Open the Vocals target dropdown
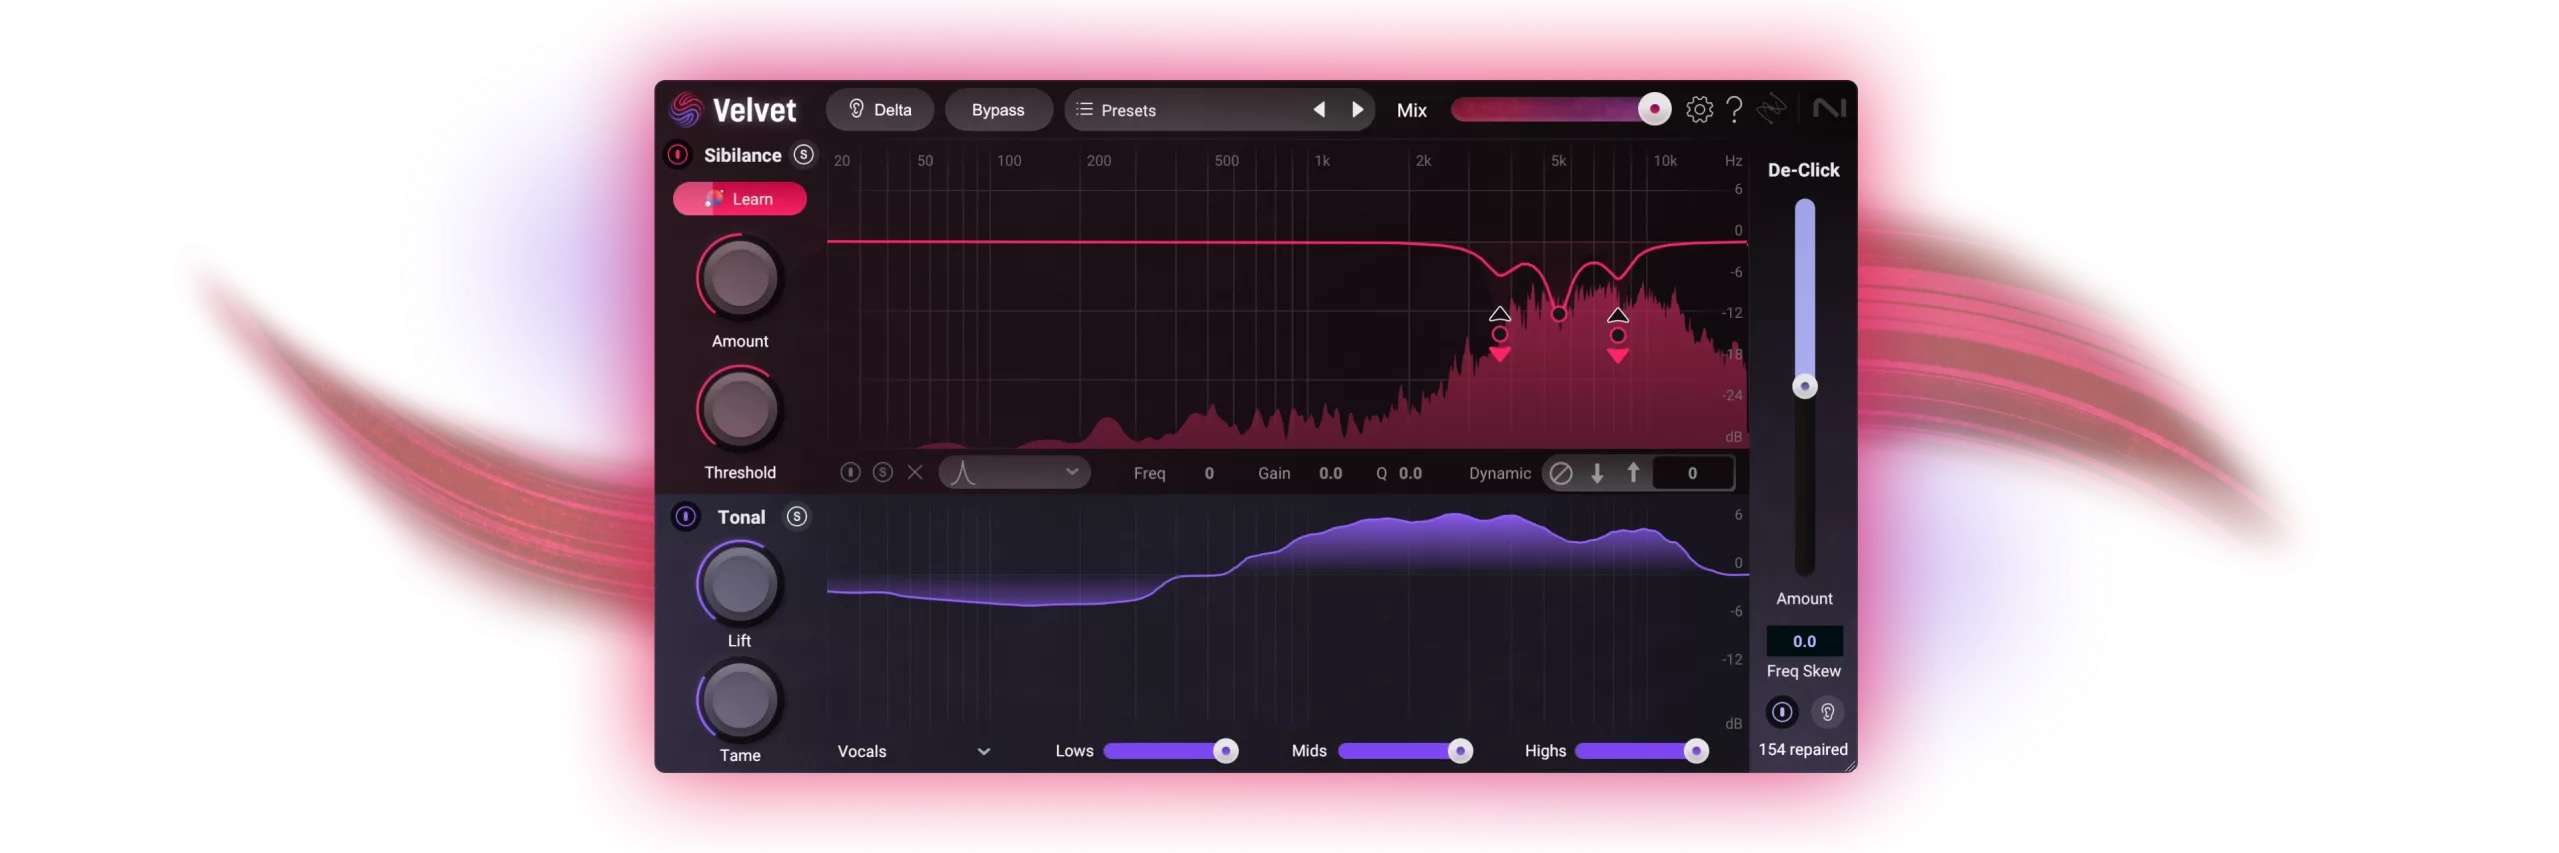The width and height of the screenshot is (2559, 853). click(913, 751)
